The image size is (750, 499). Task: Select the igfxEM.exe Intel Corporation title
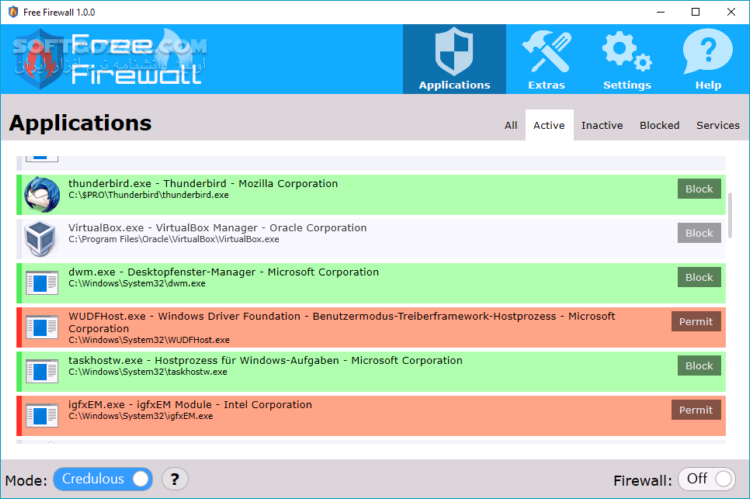(190, 405)
